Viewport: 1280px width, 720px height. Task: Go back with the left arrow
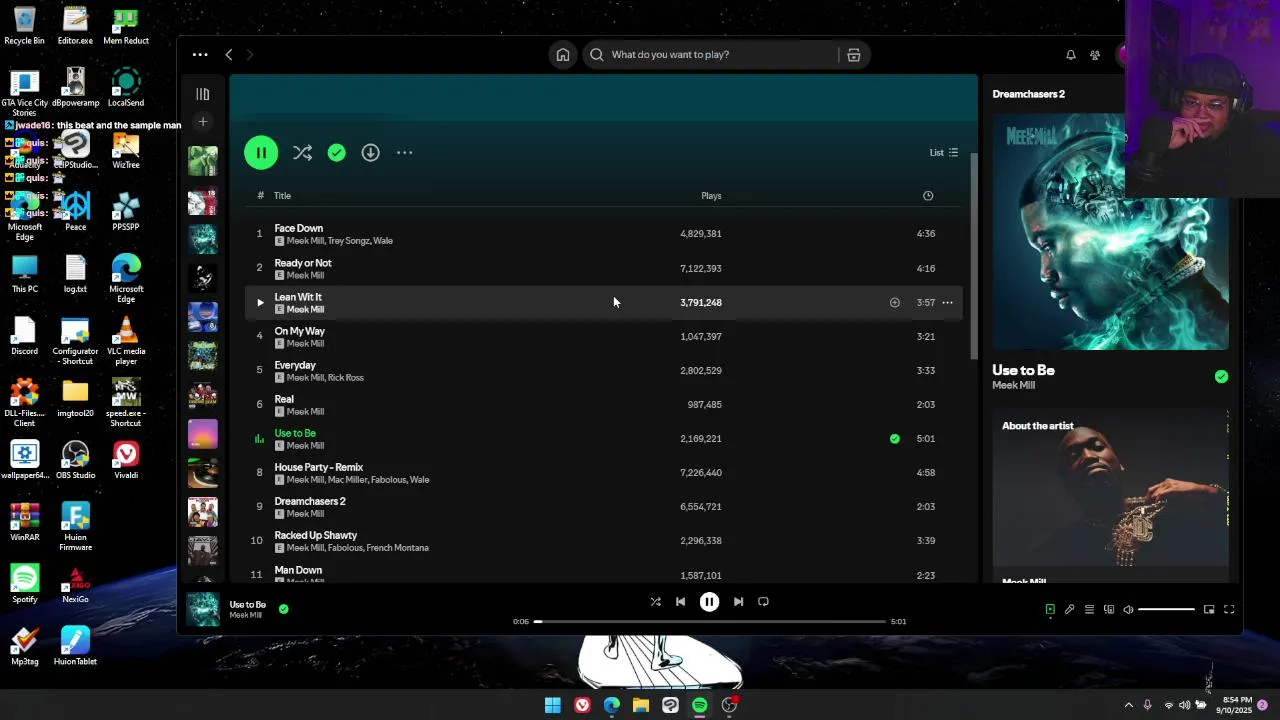pyautogui.click(x=229, y=55)
